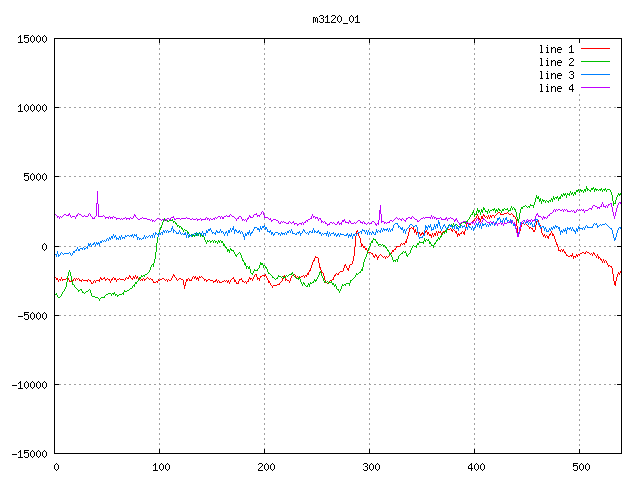Click the -10000 y-axis tick label
640x480 pixels.
tap(28, 384)
